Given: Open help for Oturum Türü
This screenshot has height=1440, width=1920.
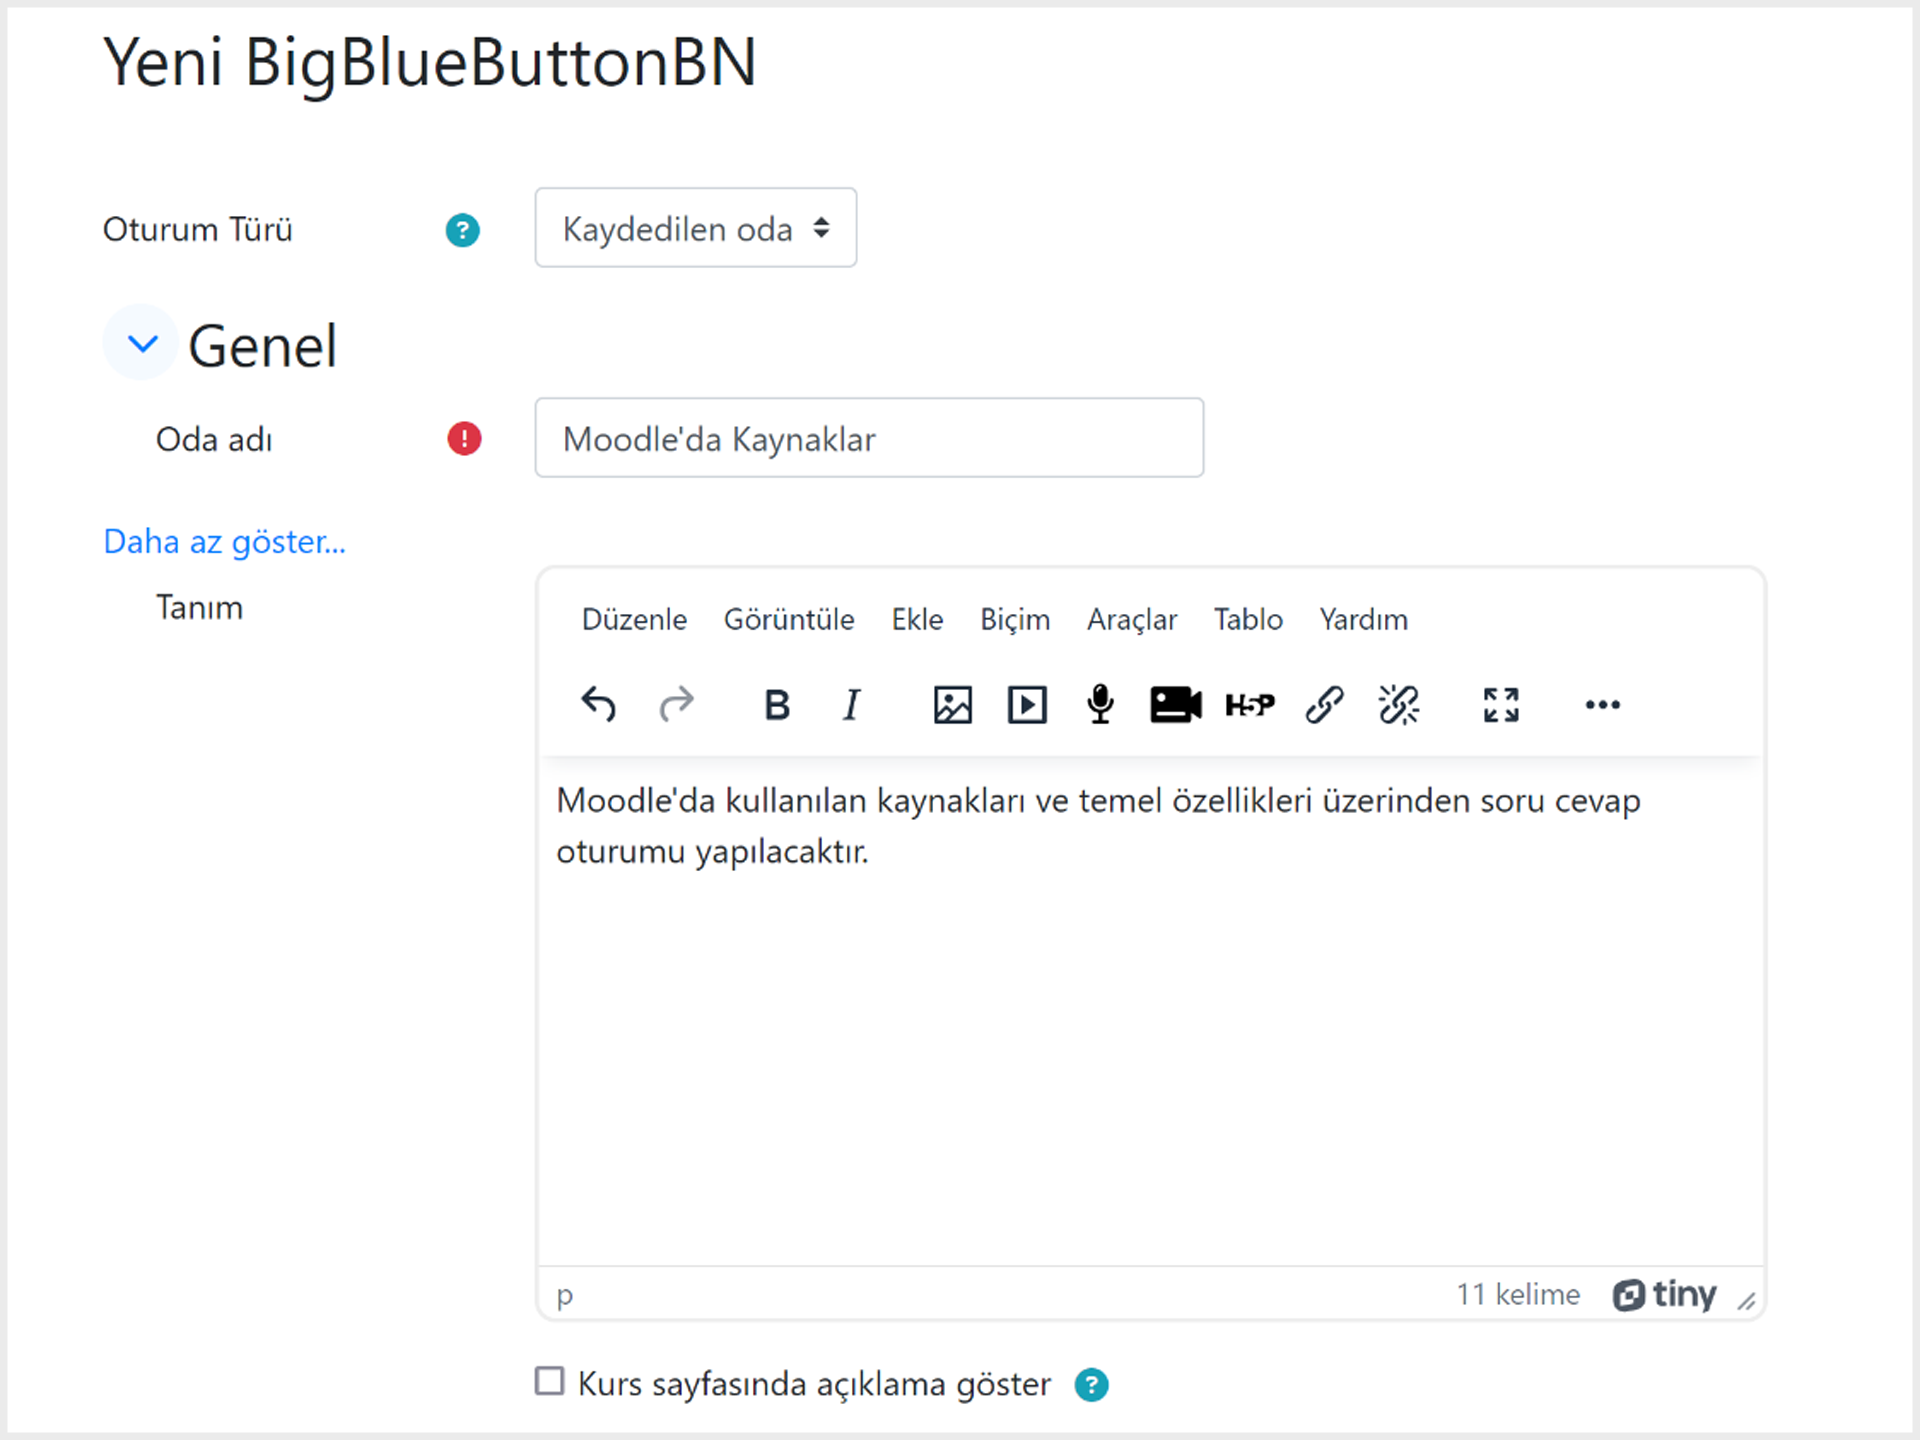Looking at the screenshot, I should pos(462,230).
